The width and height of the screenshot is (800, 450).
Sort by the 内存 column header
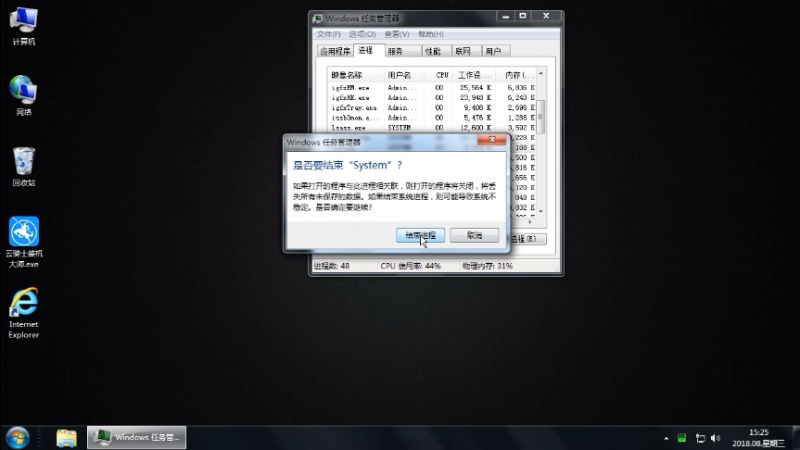pyautogui.click(x=516, y=75)
